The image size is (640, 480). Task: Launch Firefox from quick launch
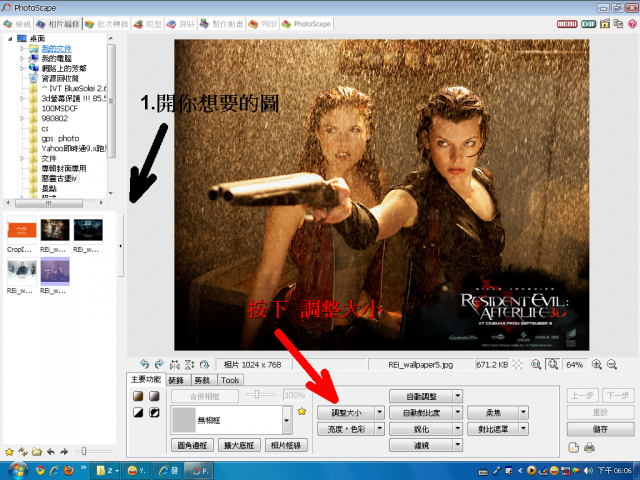(69, 471)
